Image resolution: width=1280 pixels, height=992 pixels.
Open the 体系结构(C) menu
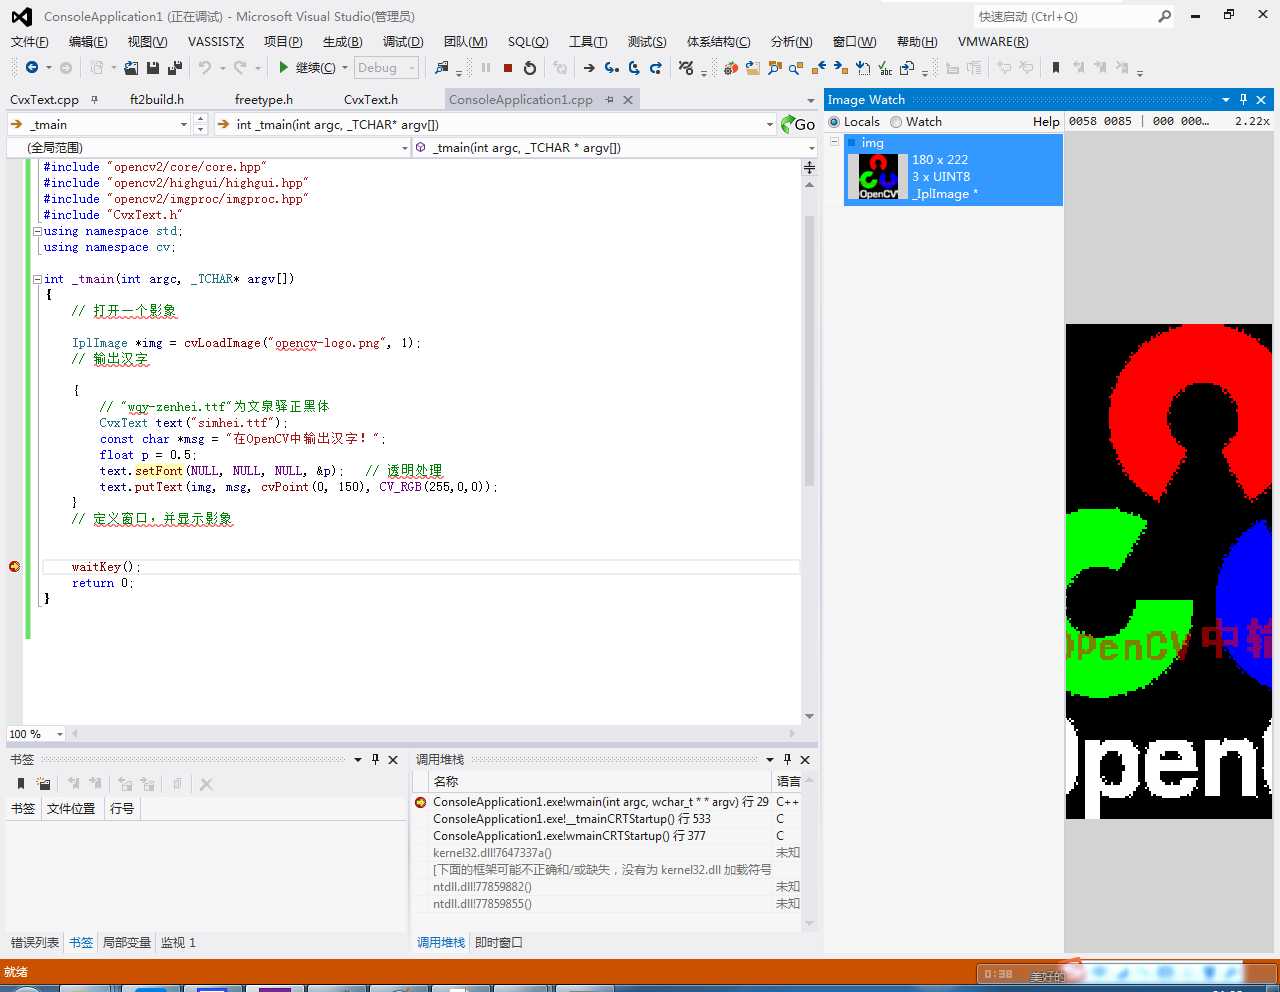(x=718, y=41)
